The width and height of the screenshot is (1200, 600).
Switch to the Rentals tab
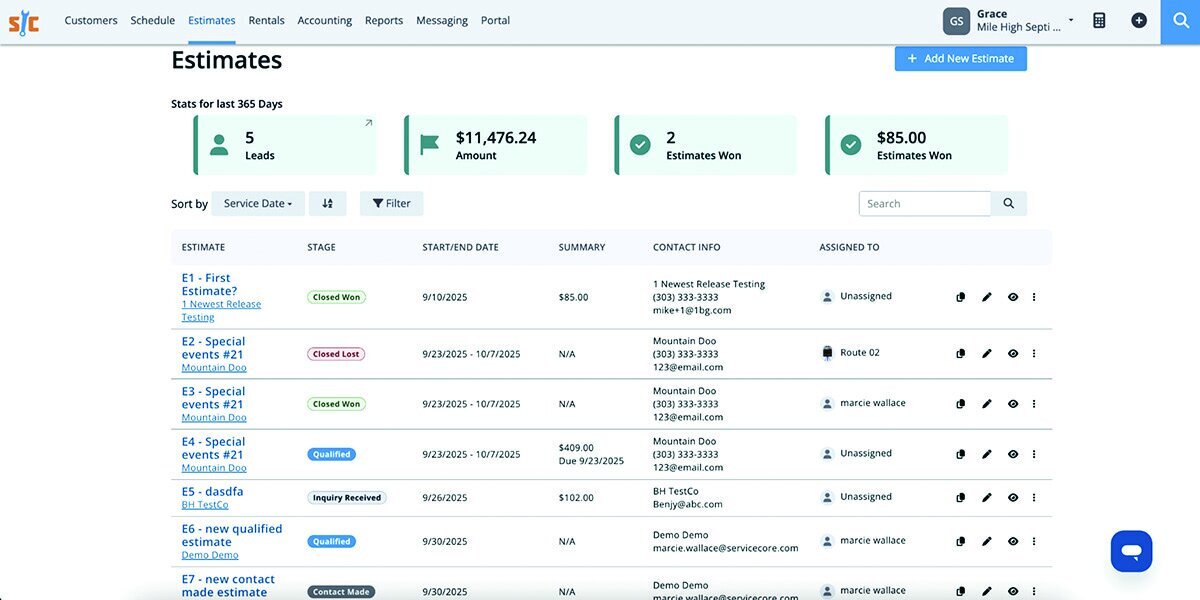(266, 20)
